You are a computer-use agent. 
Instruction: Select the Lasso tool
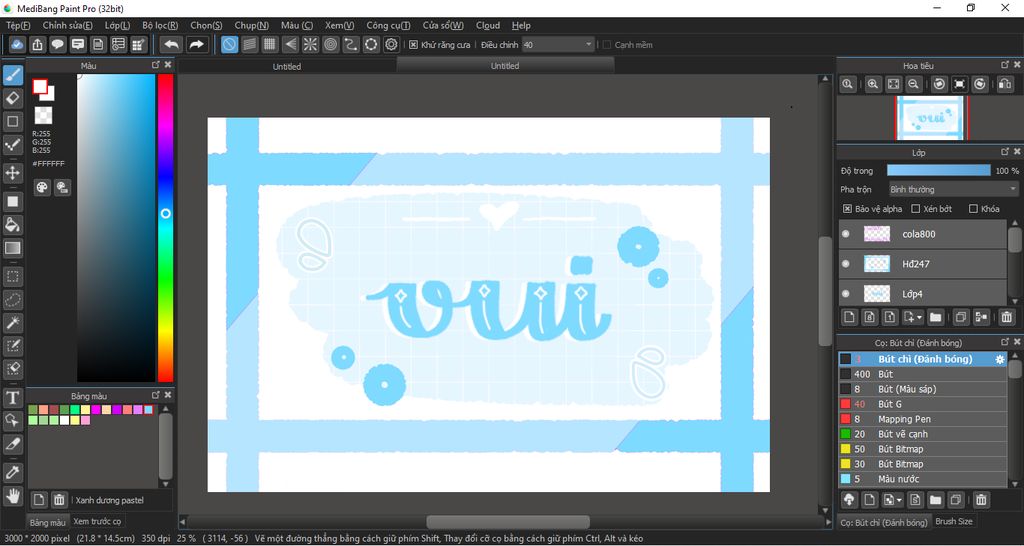pos(13,300)
